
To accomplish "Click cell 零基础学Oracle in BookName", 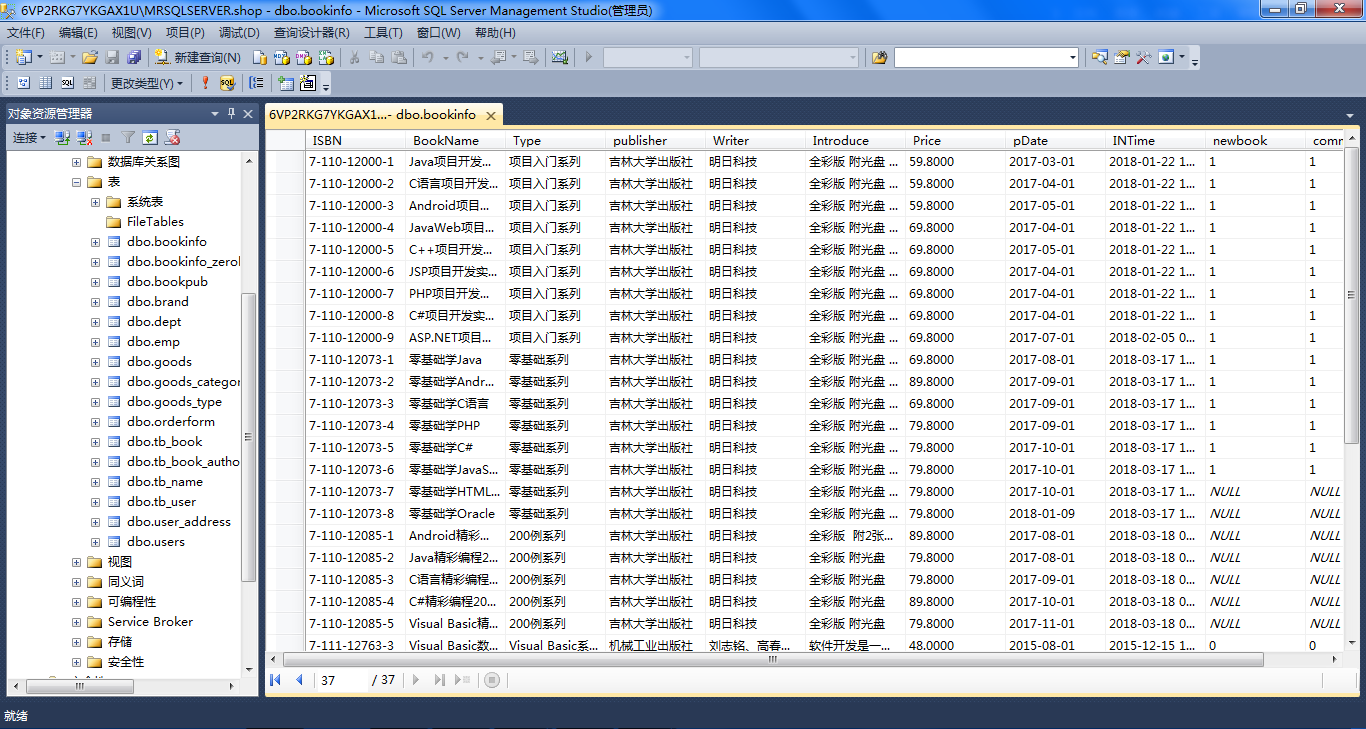I will (x=455, y=514).
